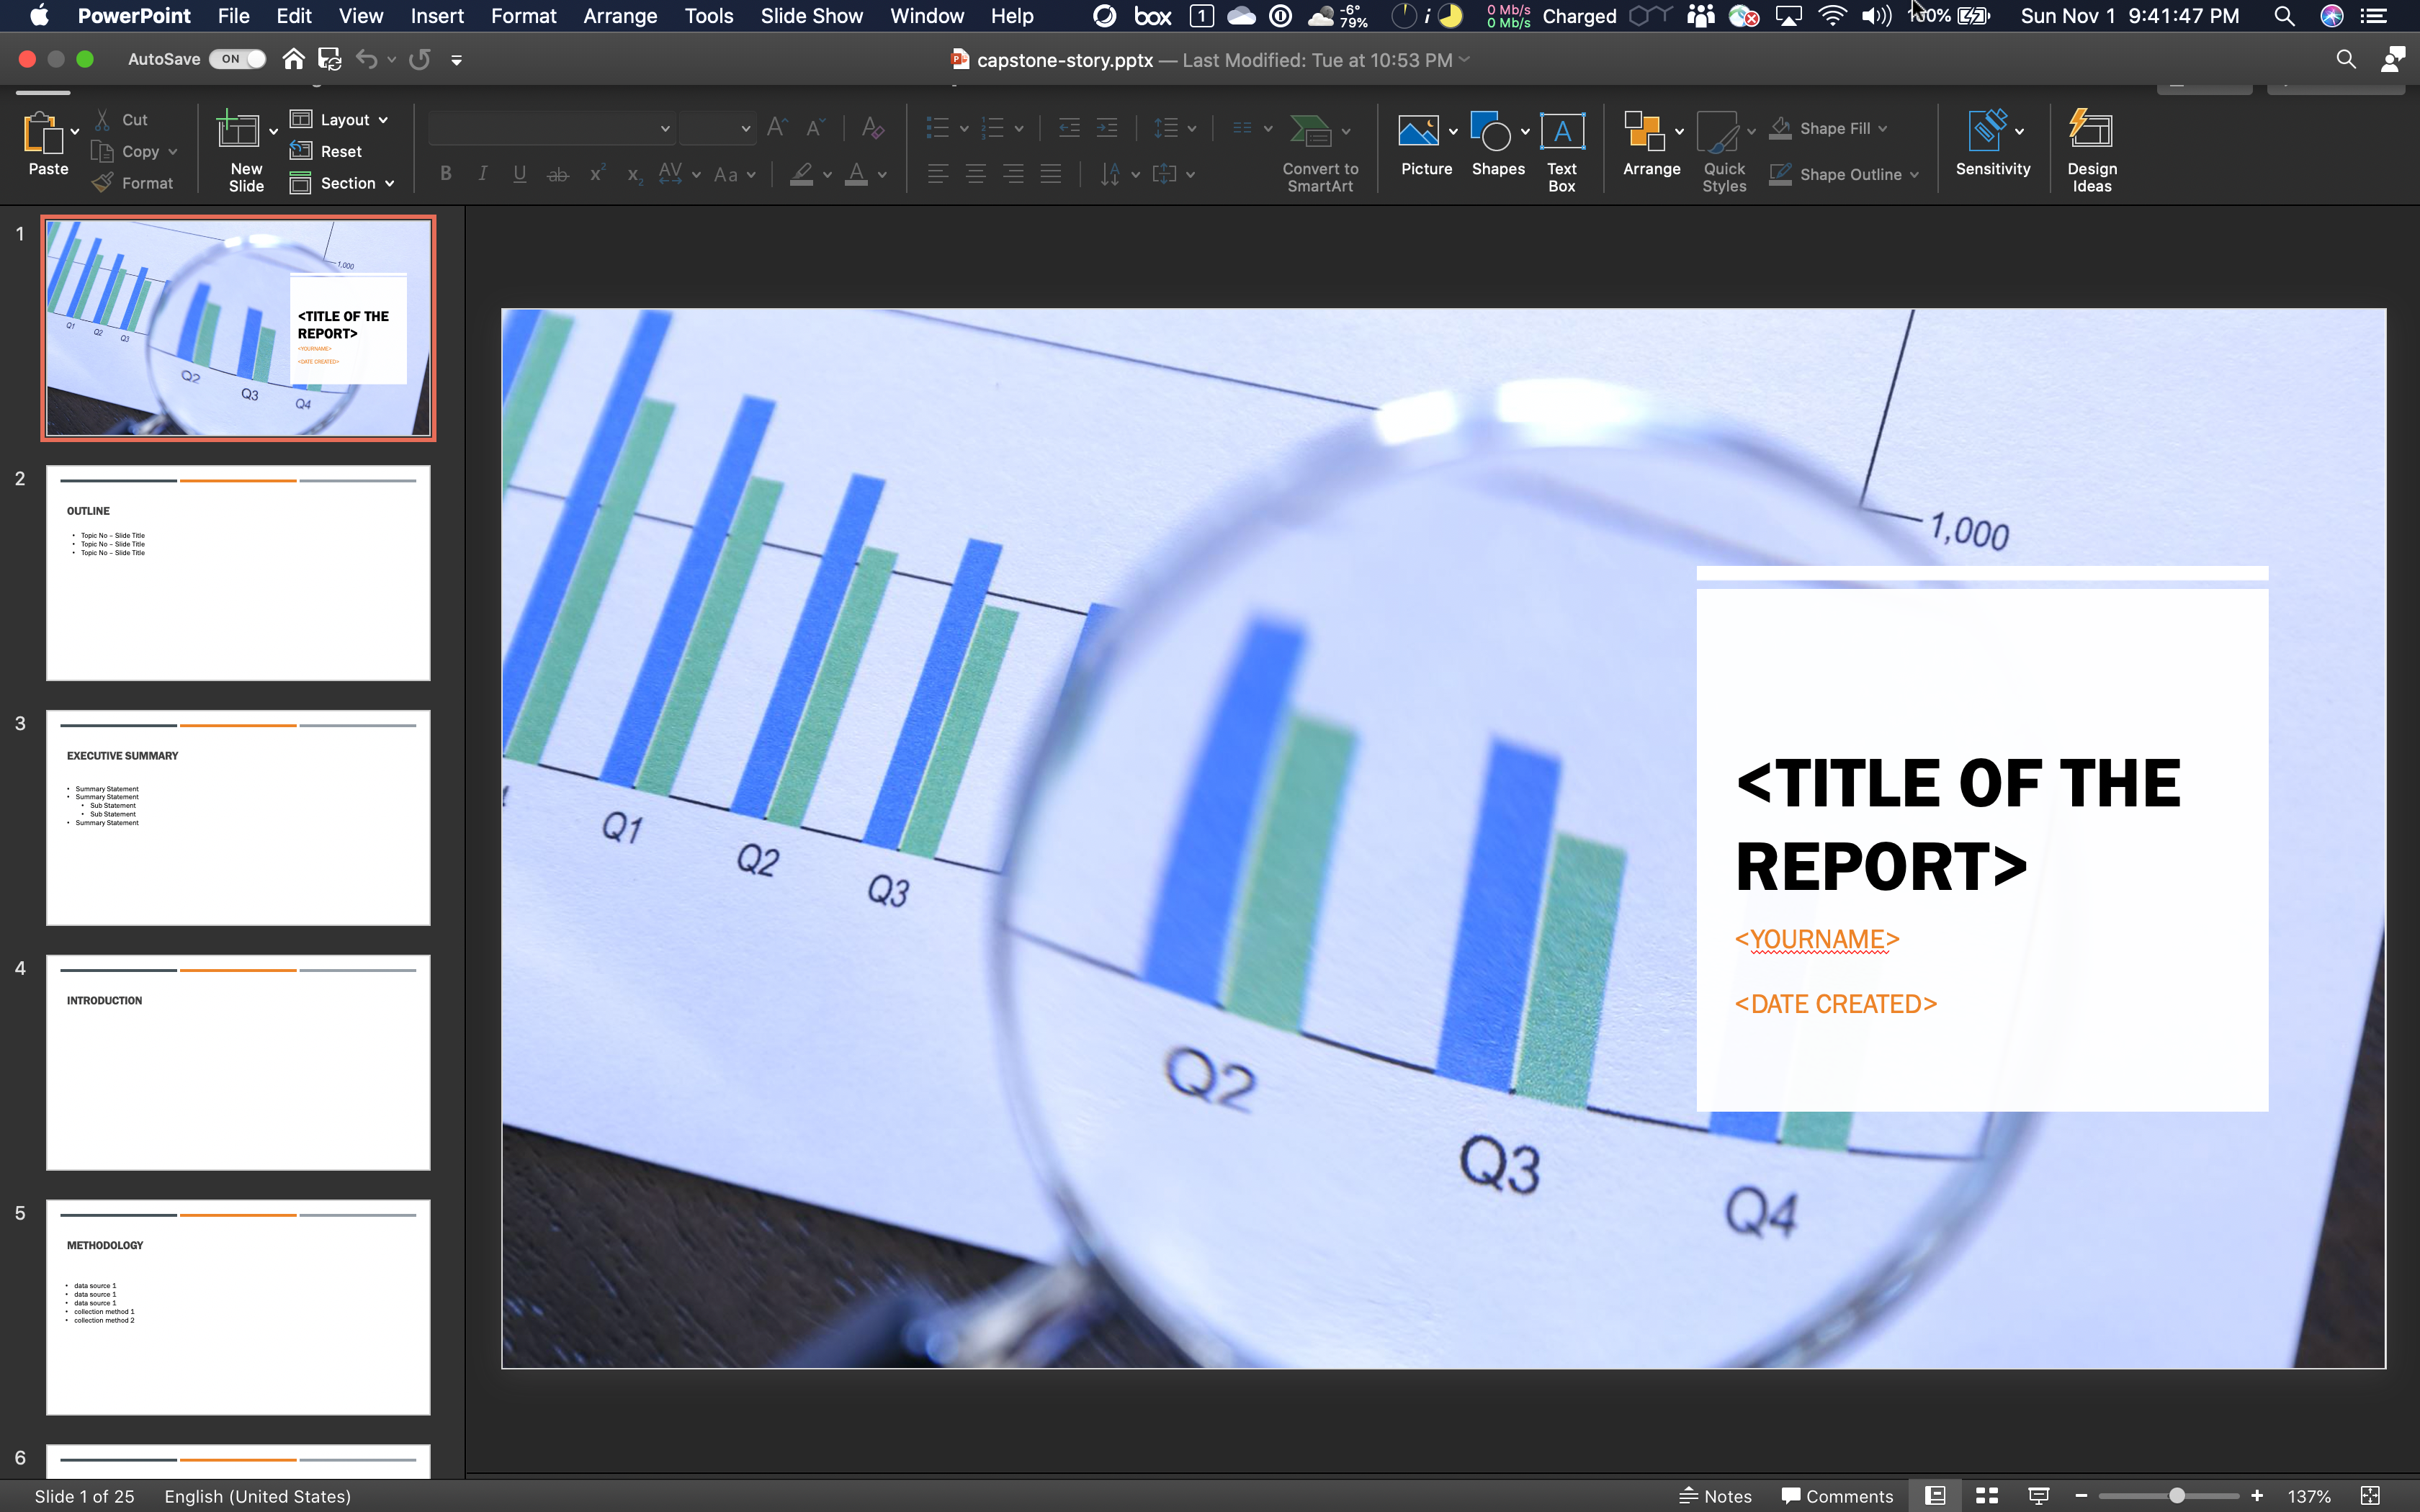Toggle the AutoSave switch off
Viewport: 2420px width, 1512px height.
click(x=238, y=59)
